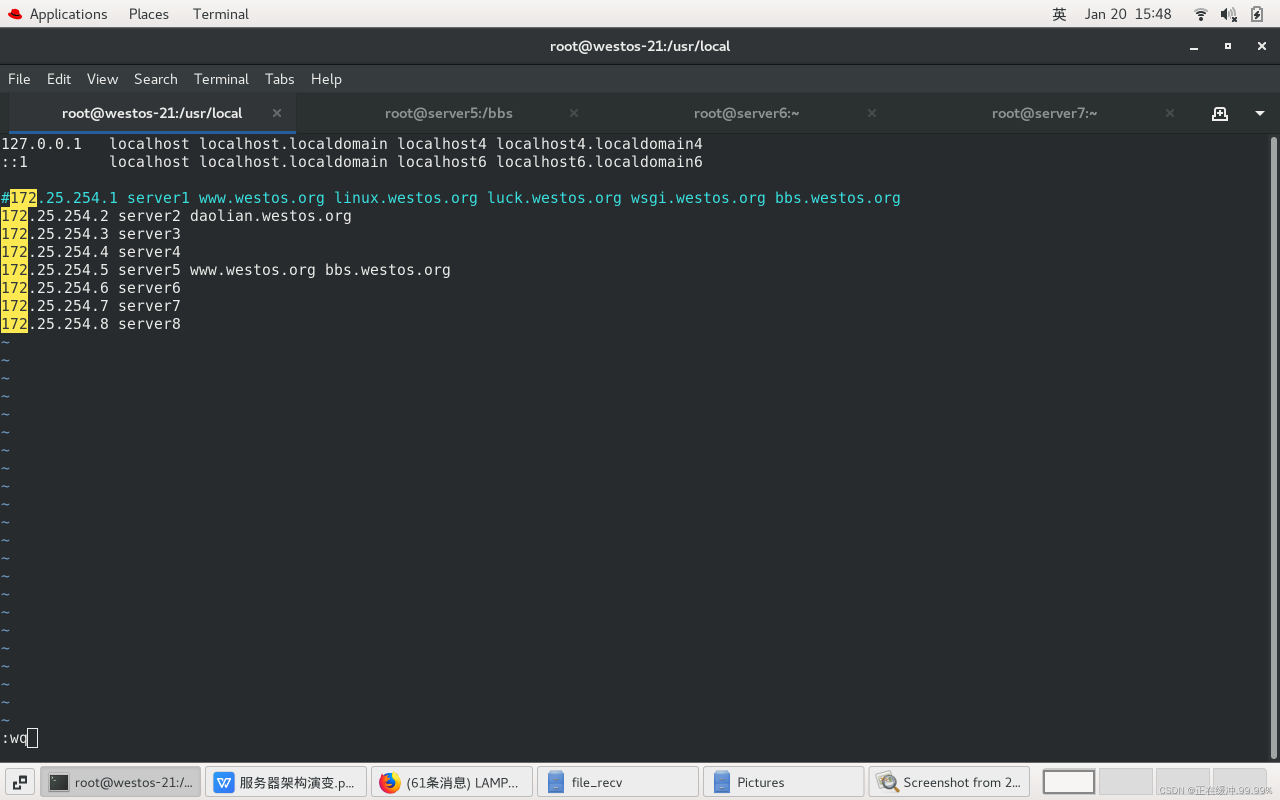Switch to the root@server5:/bbs tab
Viewport: 1280px width, 800px height.
coord(449,113)
